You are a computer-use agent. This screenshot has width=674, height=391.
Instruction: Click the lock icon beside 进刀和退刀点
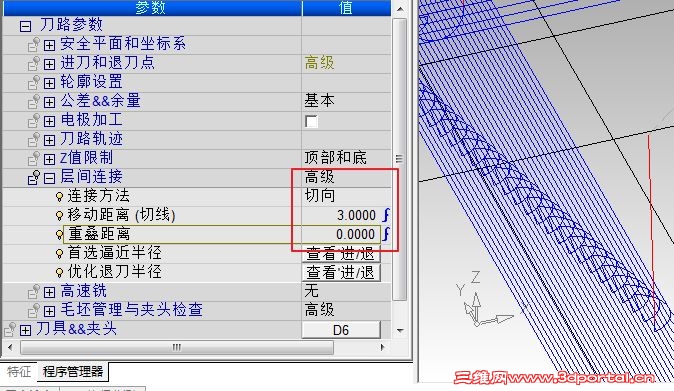(x=34, y=63)
